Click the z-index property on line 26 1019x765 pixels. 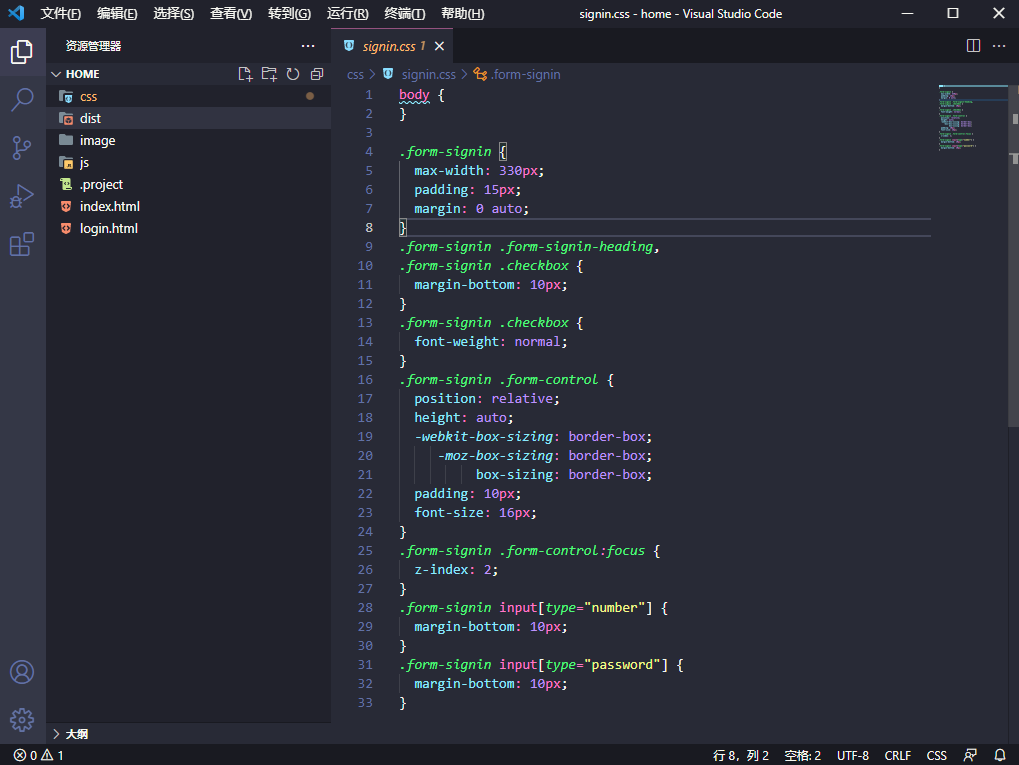441,569
